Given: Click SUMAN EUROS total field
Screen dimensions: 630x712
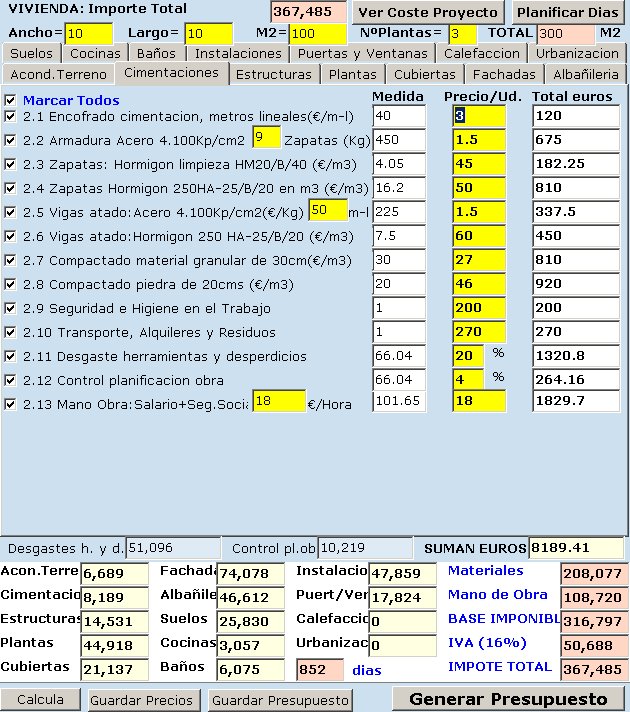Looking at the screenshot, I should tap(576, 548).
